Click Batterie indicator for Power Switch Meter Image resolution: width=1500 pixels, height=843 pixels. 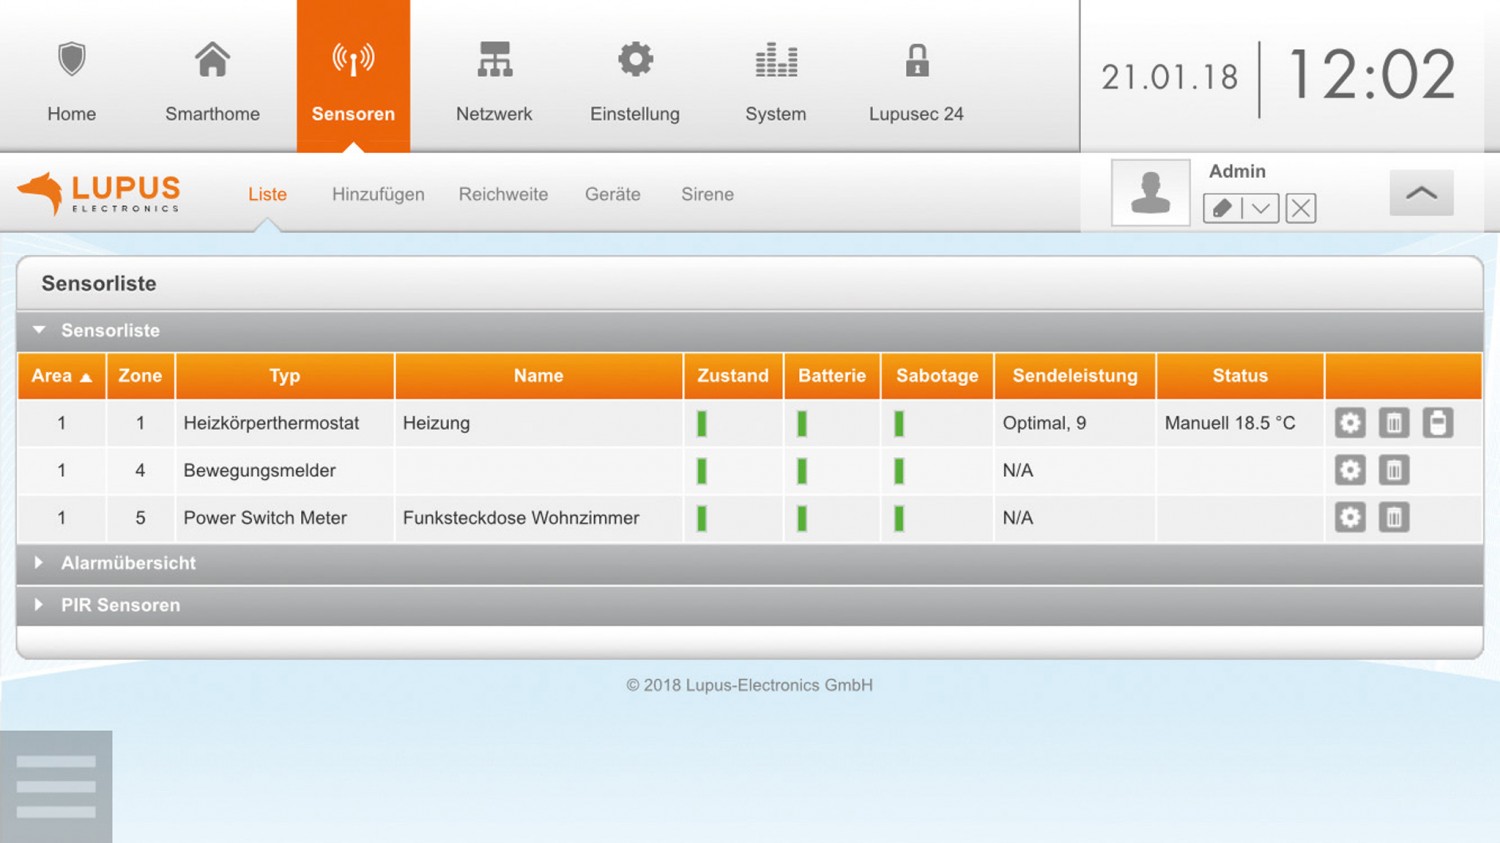coord(802,518)
